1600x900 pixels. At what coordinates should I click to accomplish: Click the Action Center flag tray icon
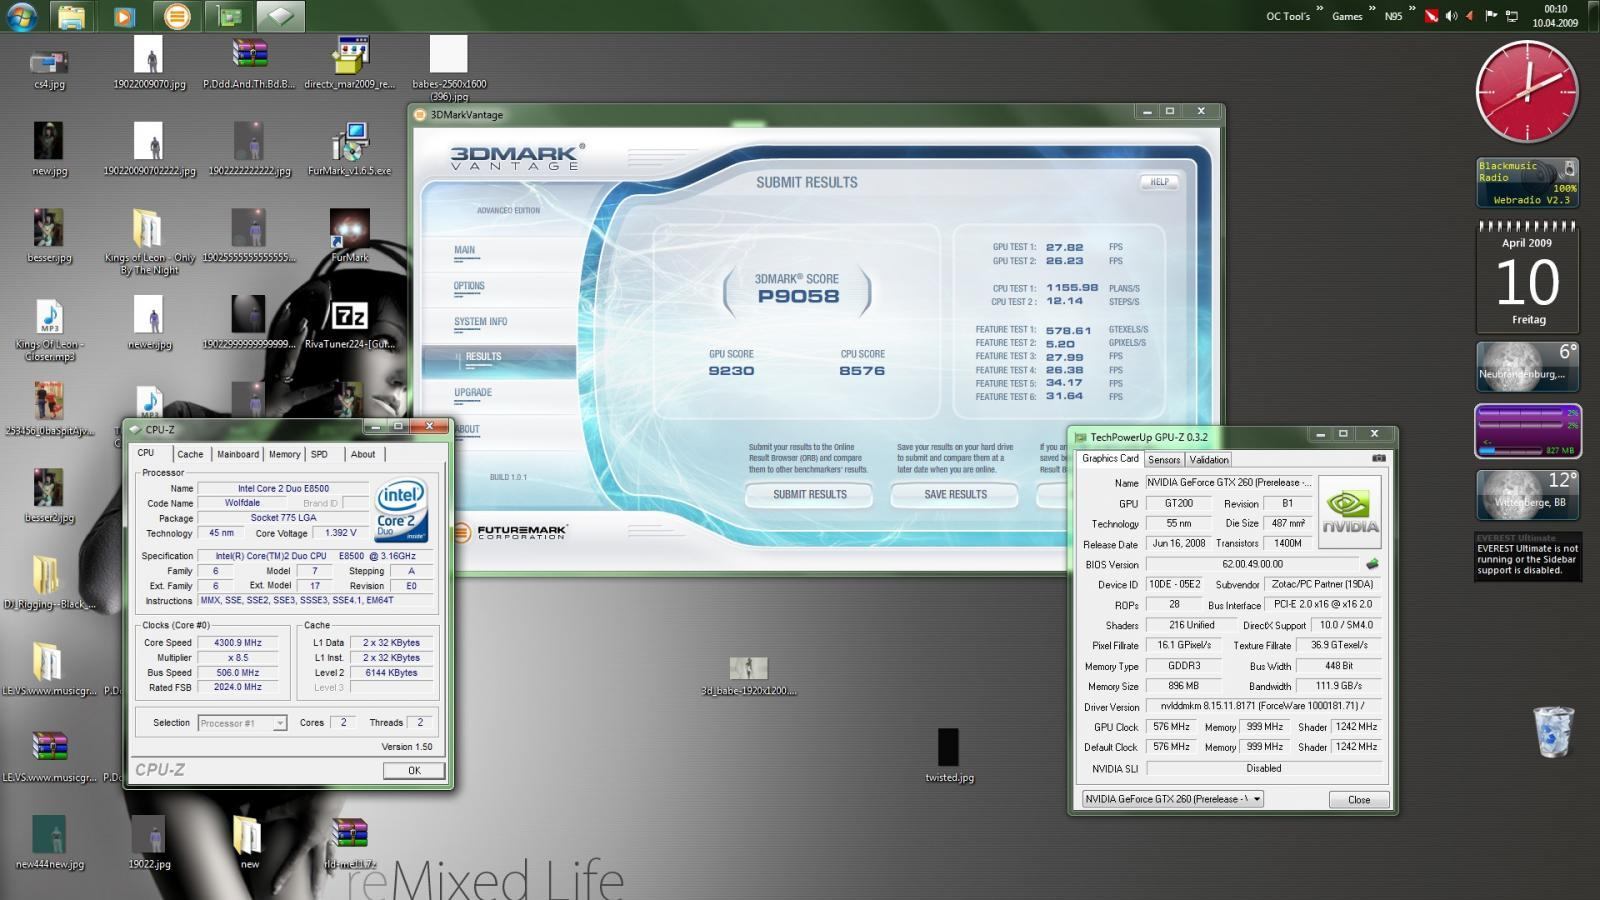1491,16
